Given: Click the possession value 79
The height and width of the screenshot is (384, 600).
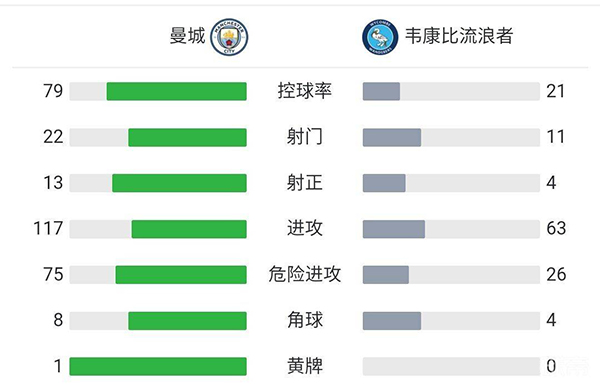Looking at the screenshot, I should [53, 91].
